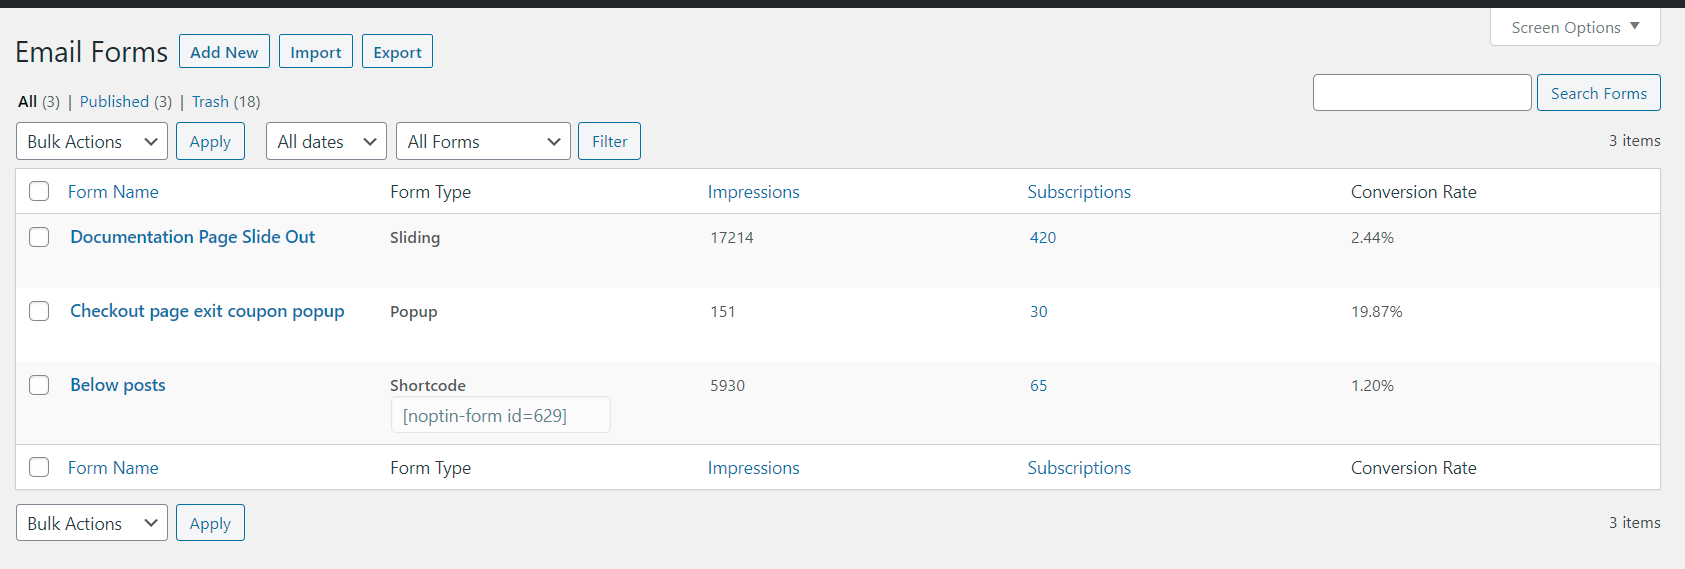Tick the Below posts row checkbox

39,385
